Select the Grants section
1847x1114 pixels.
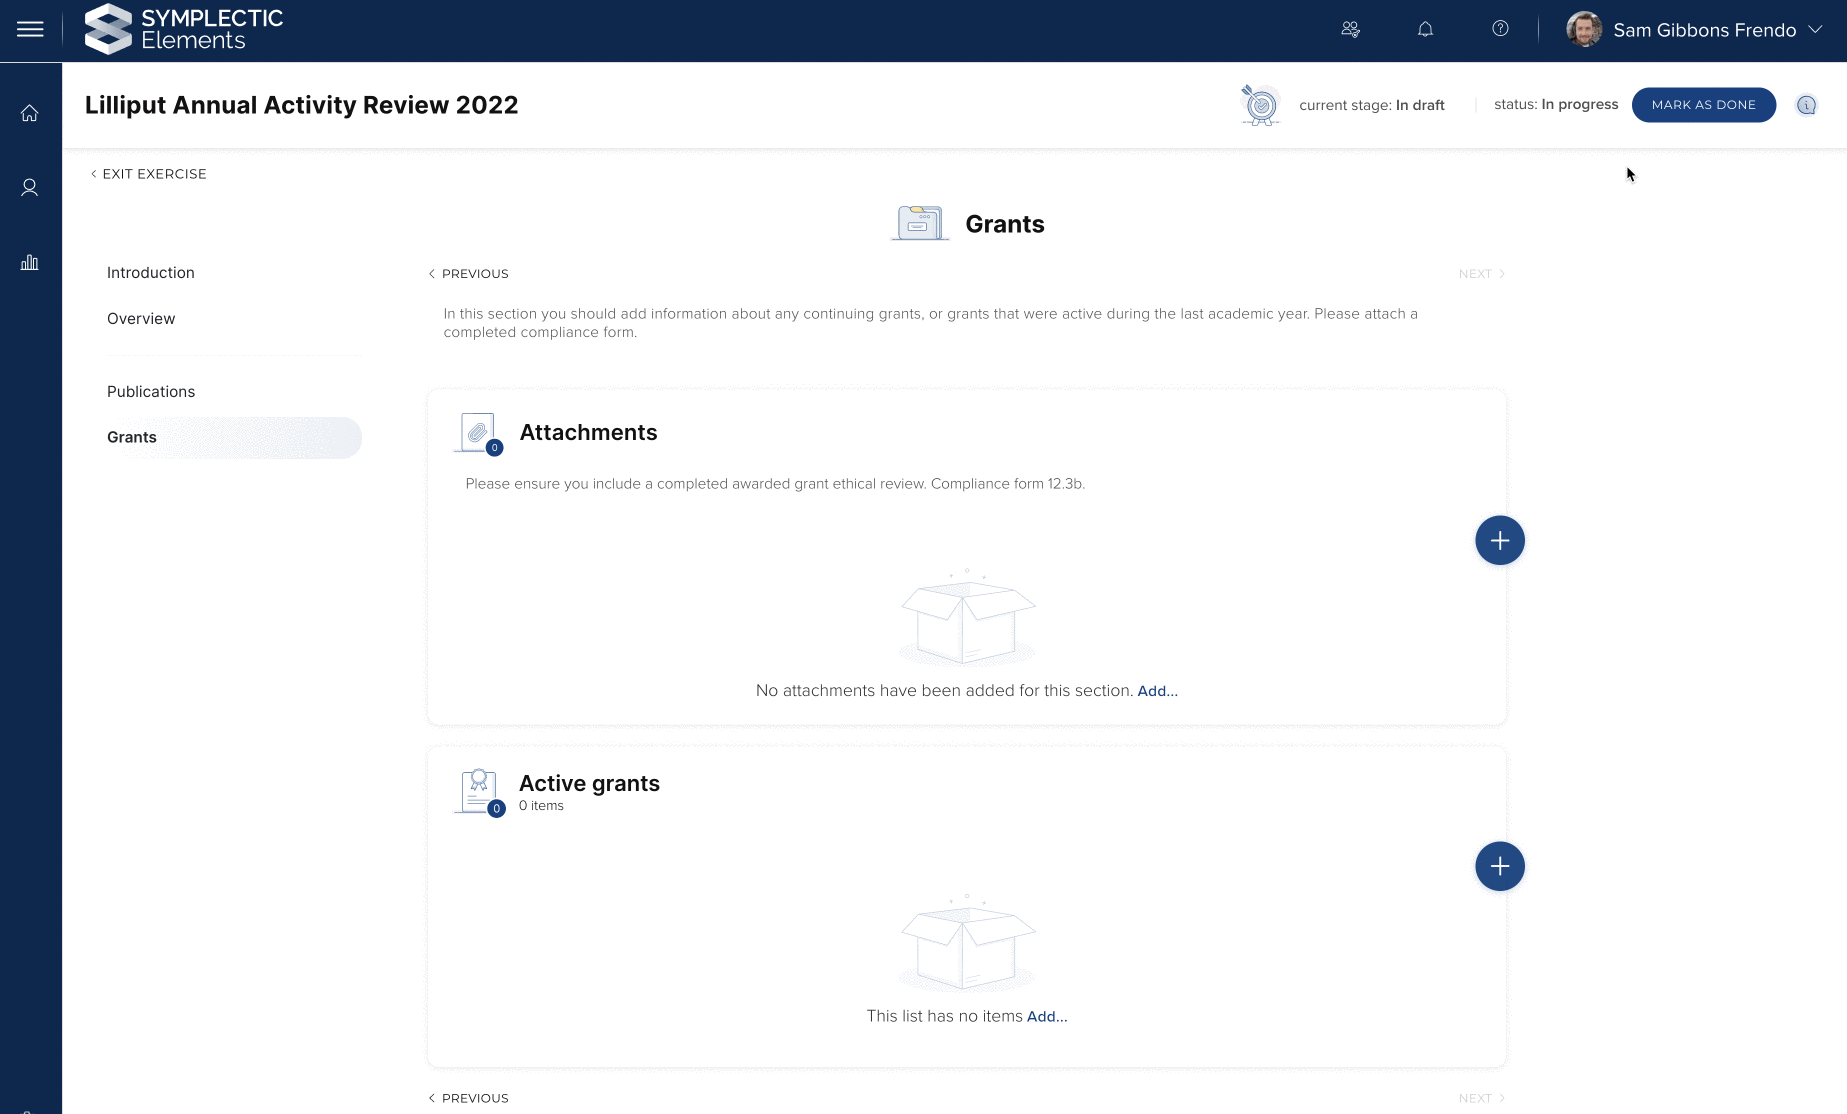coord(234,438)
